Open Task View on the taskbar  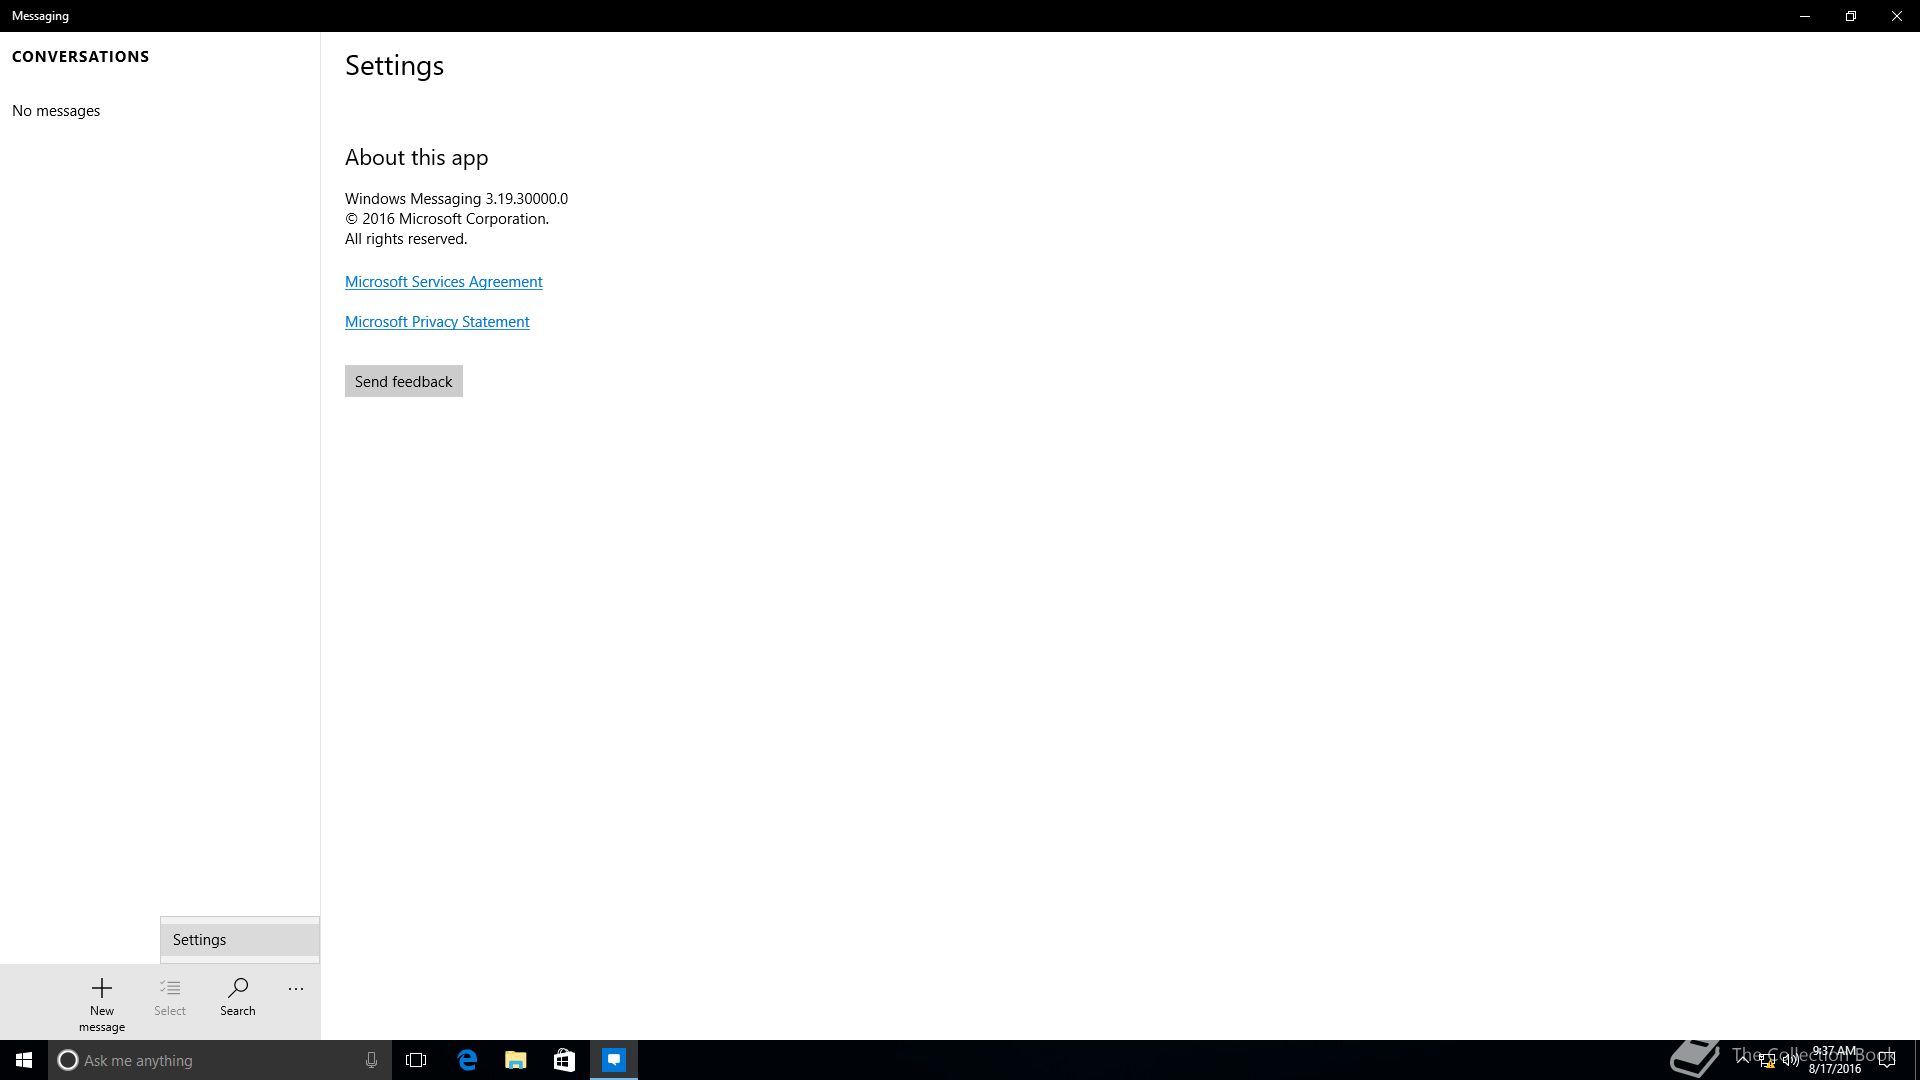point(416,1060)
